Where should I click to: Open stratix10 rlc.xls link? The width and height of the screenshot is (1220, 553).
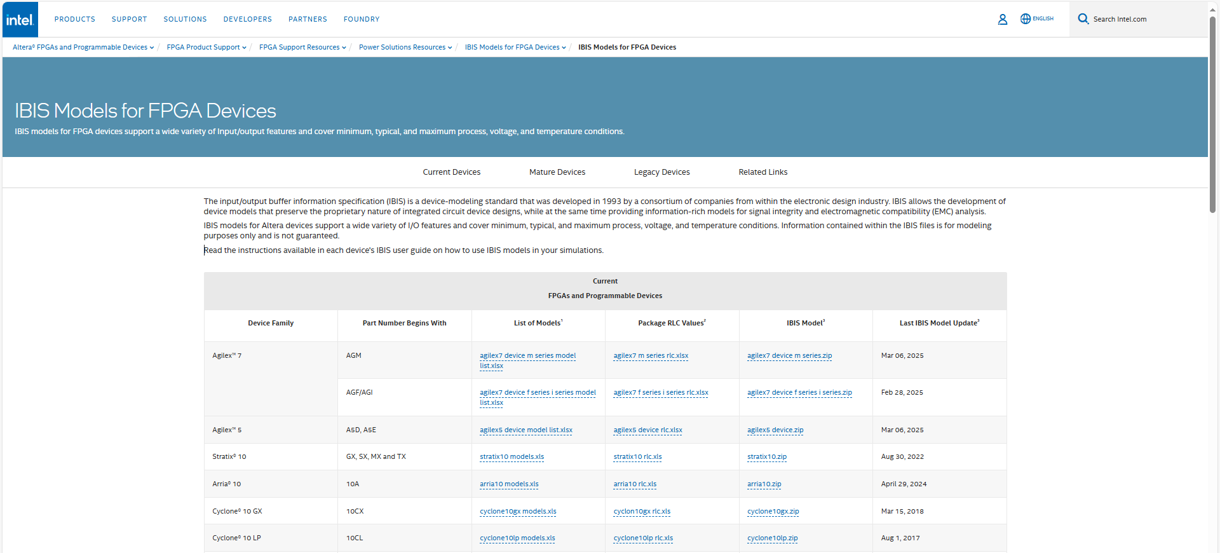point(637,457)
